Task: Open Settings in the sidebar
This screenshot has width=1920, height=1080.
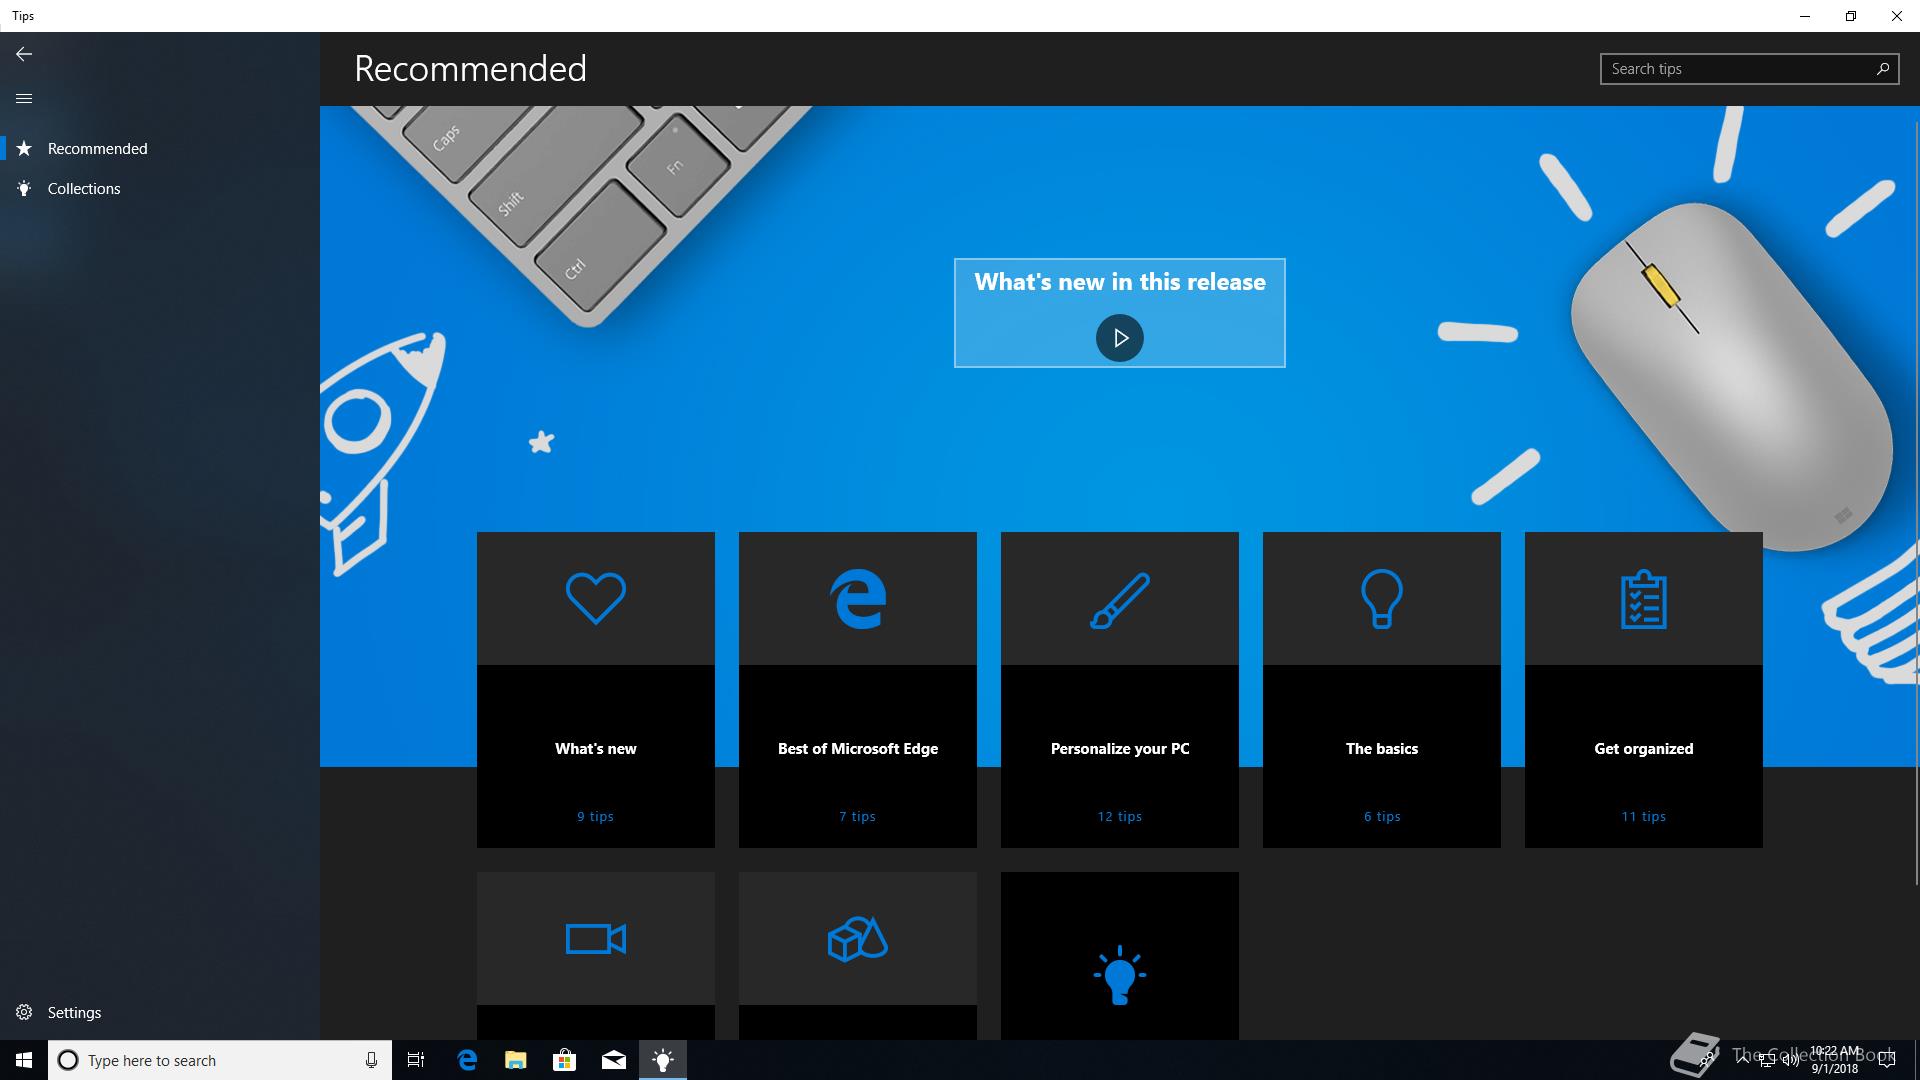Action: pos(74,1012)
